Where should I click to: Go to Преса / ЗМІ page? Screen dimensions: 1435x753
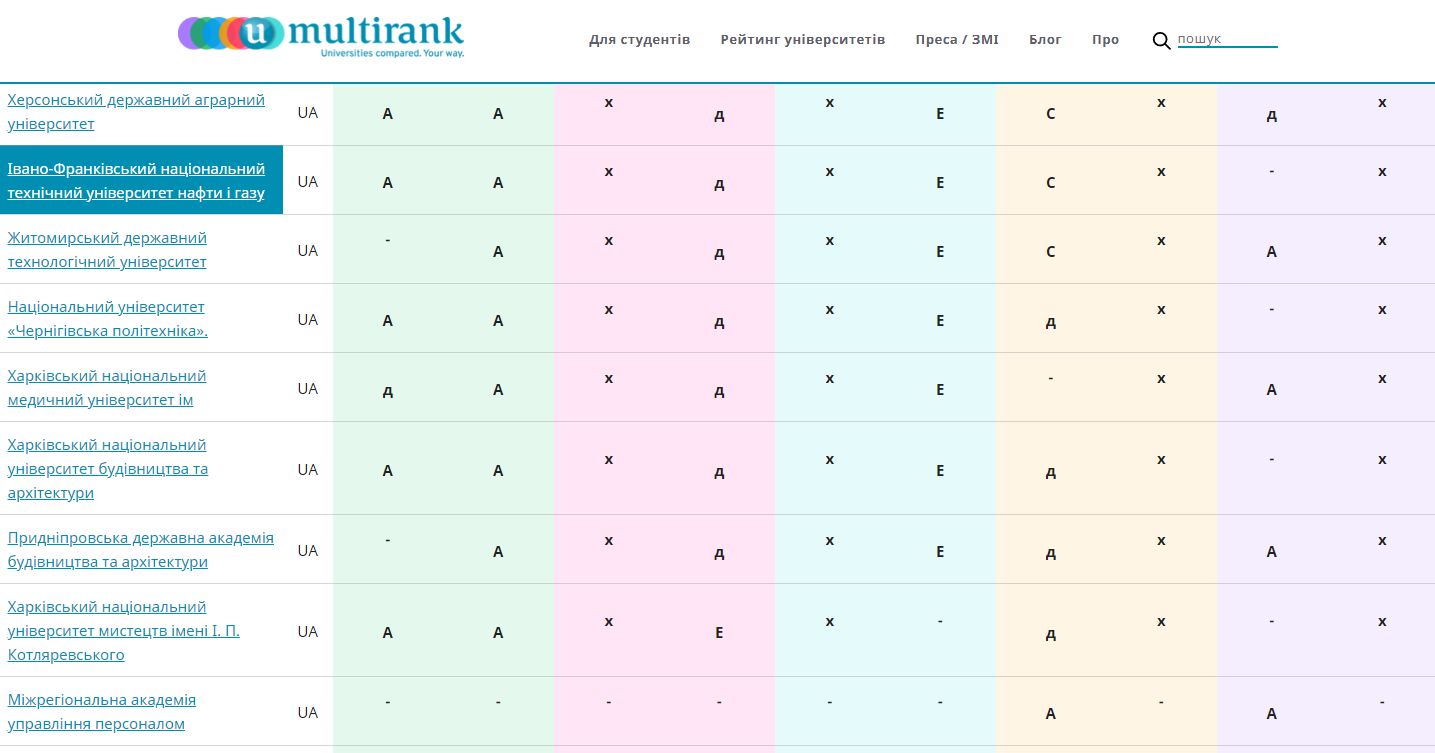[x=956, y=40]
